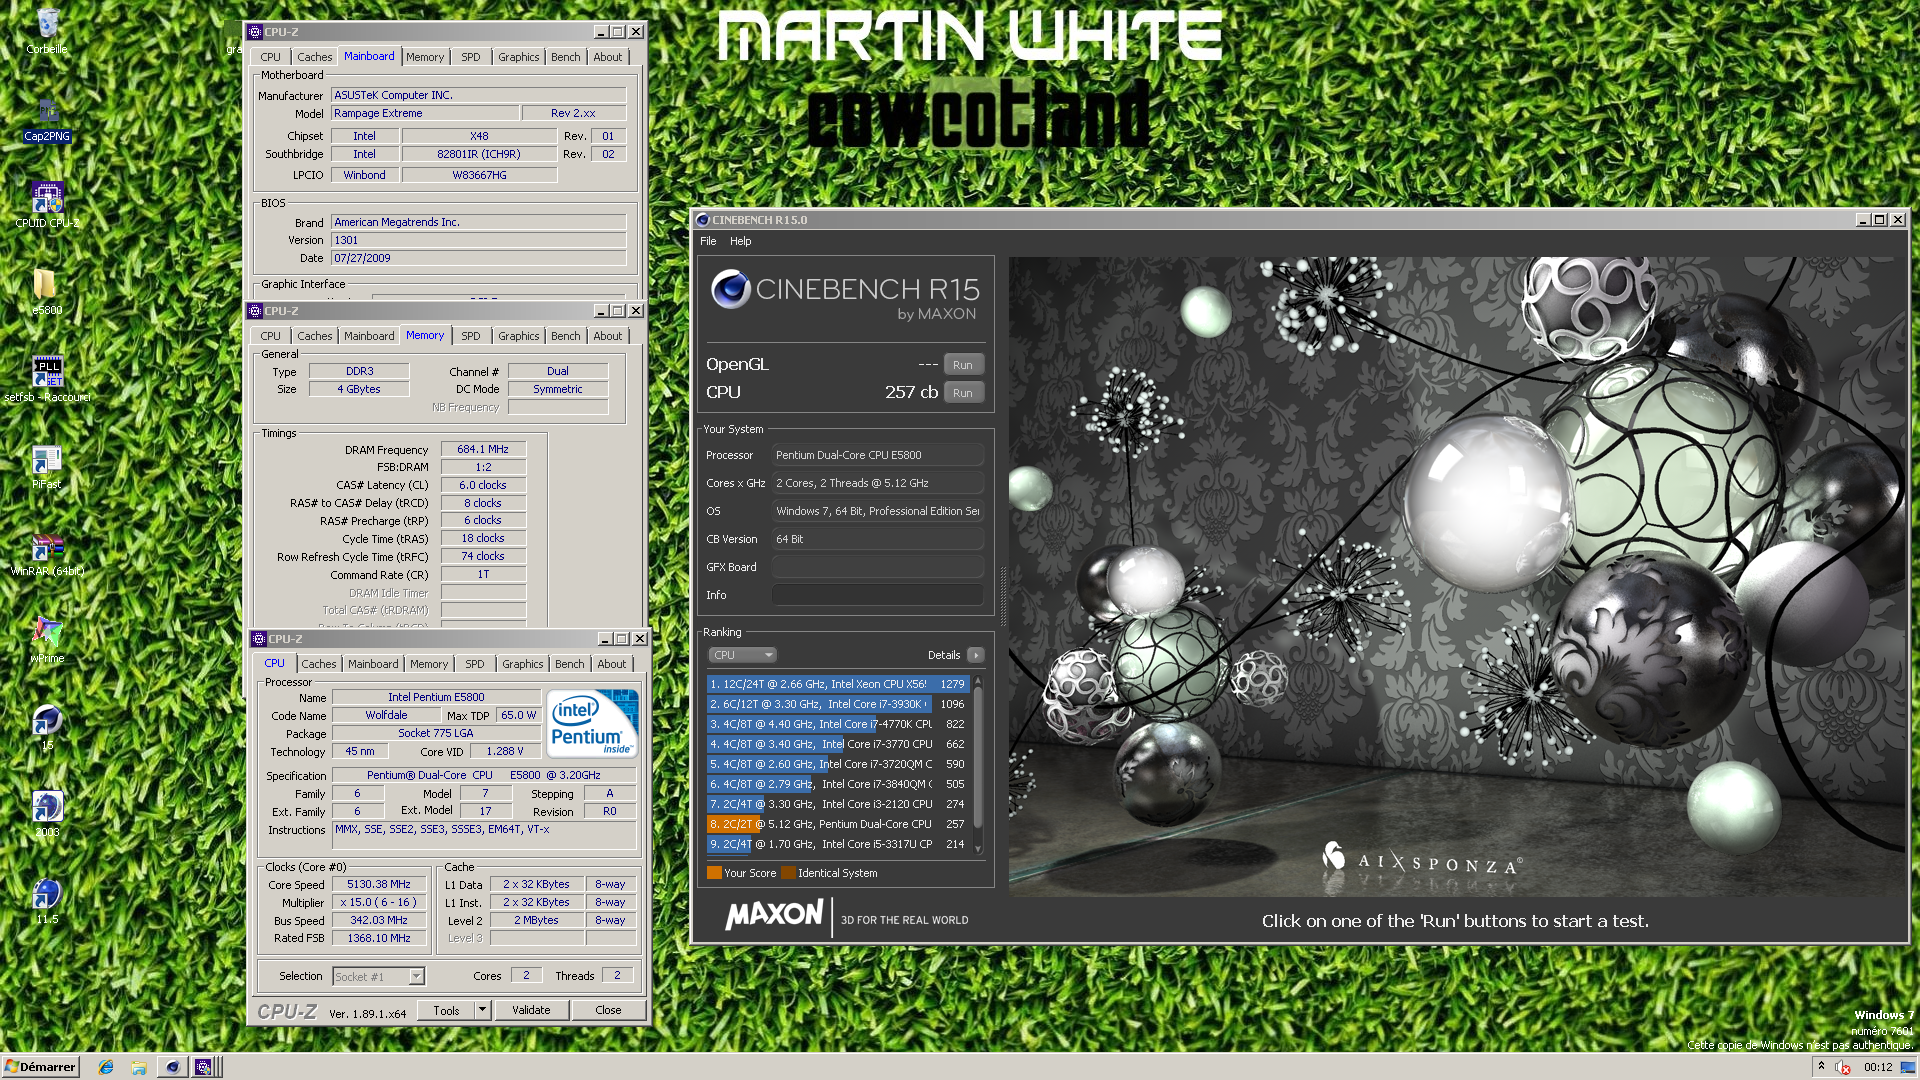This screenshot has width=1920, height=1080.
Task: Switch to Cinebench via its taskbar button
Action: 172,1067
